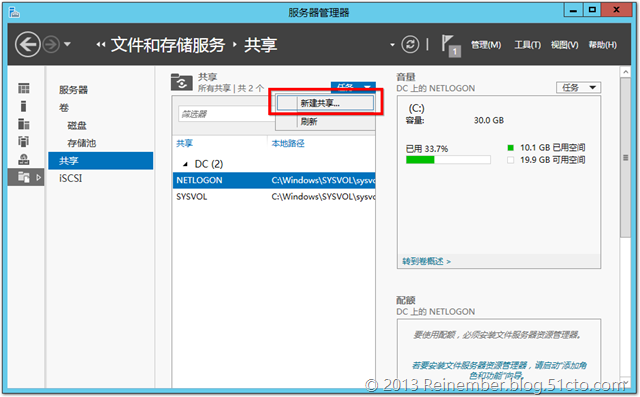Open the dropdown arrow left of refresh icon
This screenshot has height=397, width=640.
392,45
